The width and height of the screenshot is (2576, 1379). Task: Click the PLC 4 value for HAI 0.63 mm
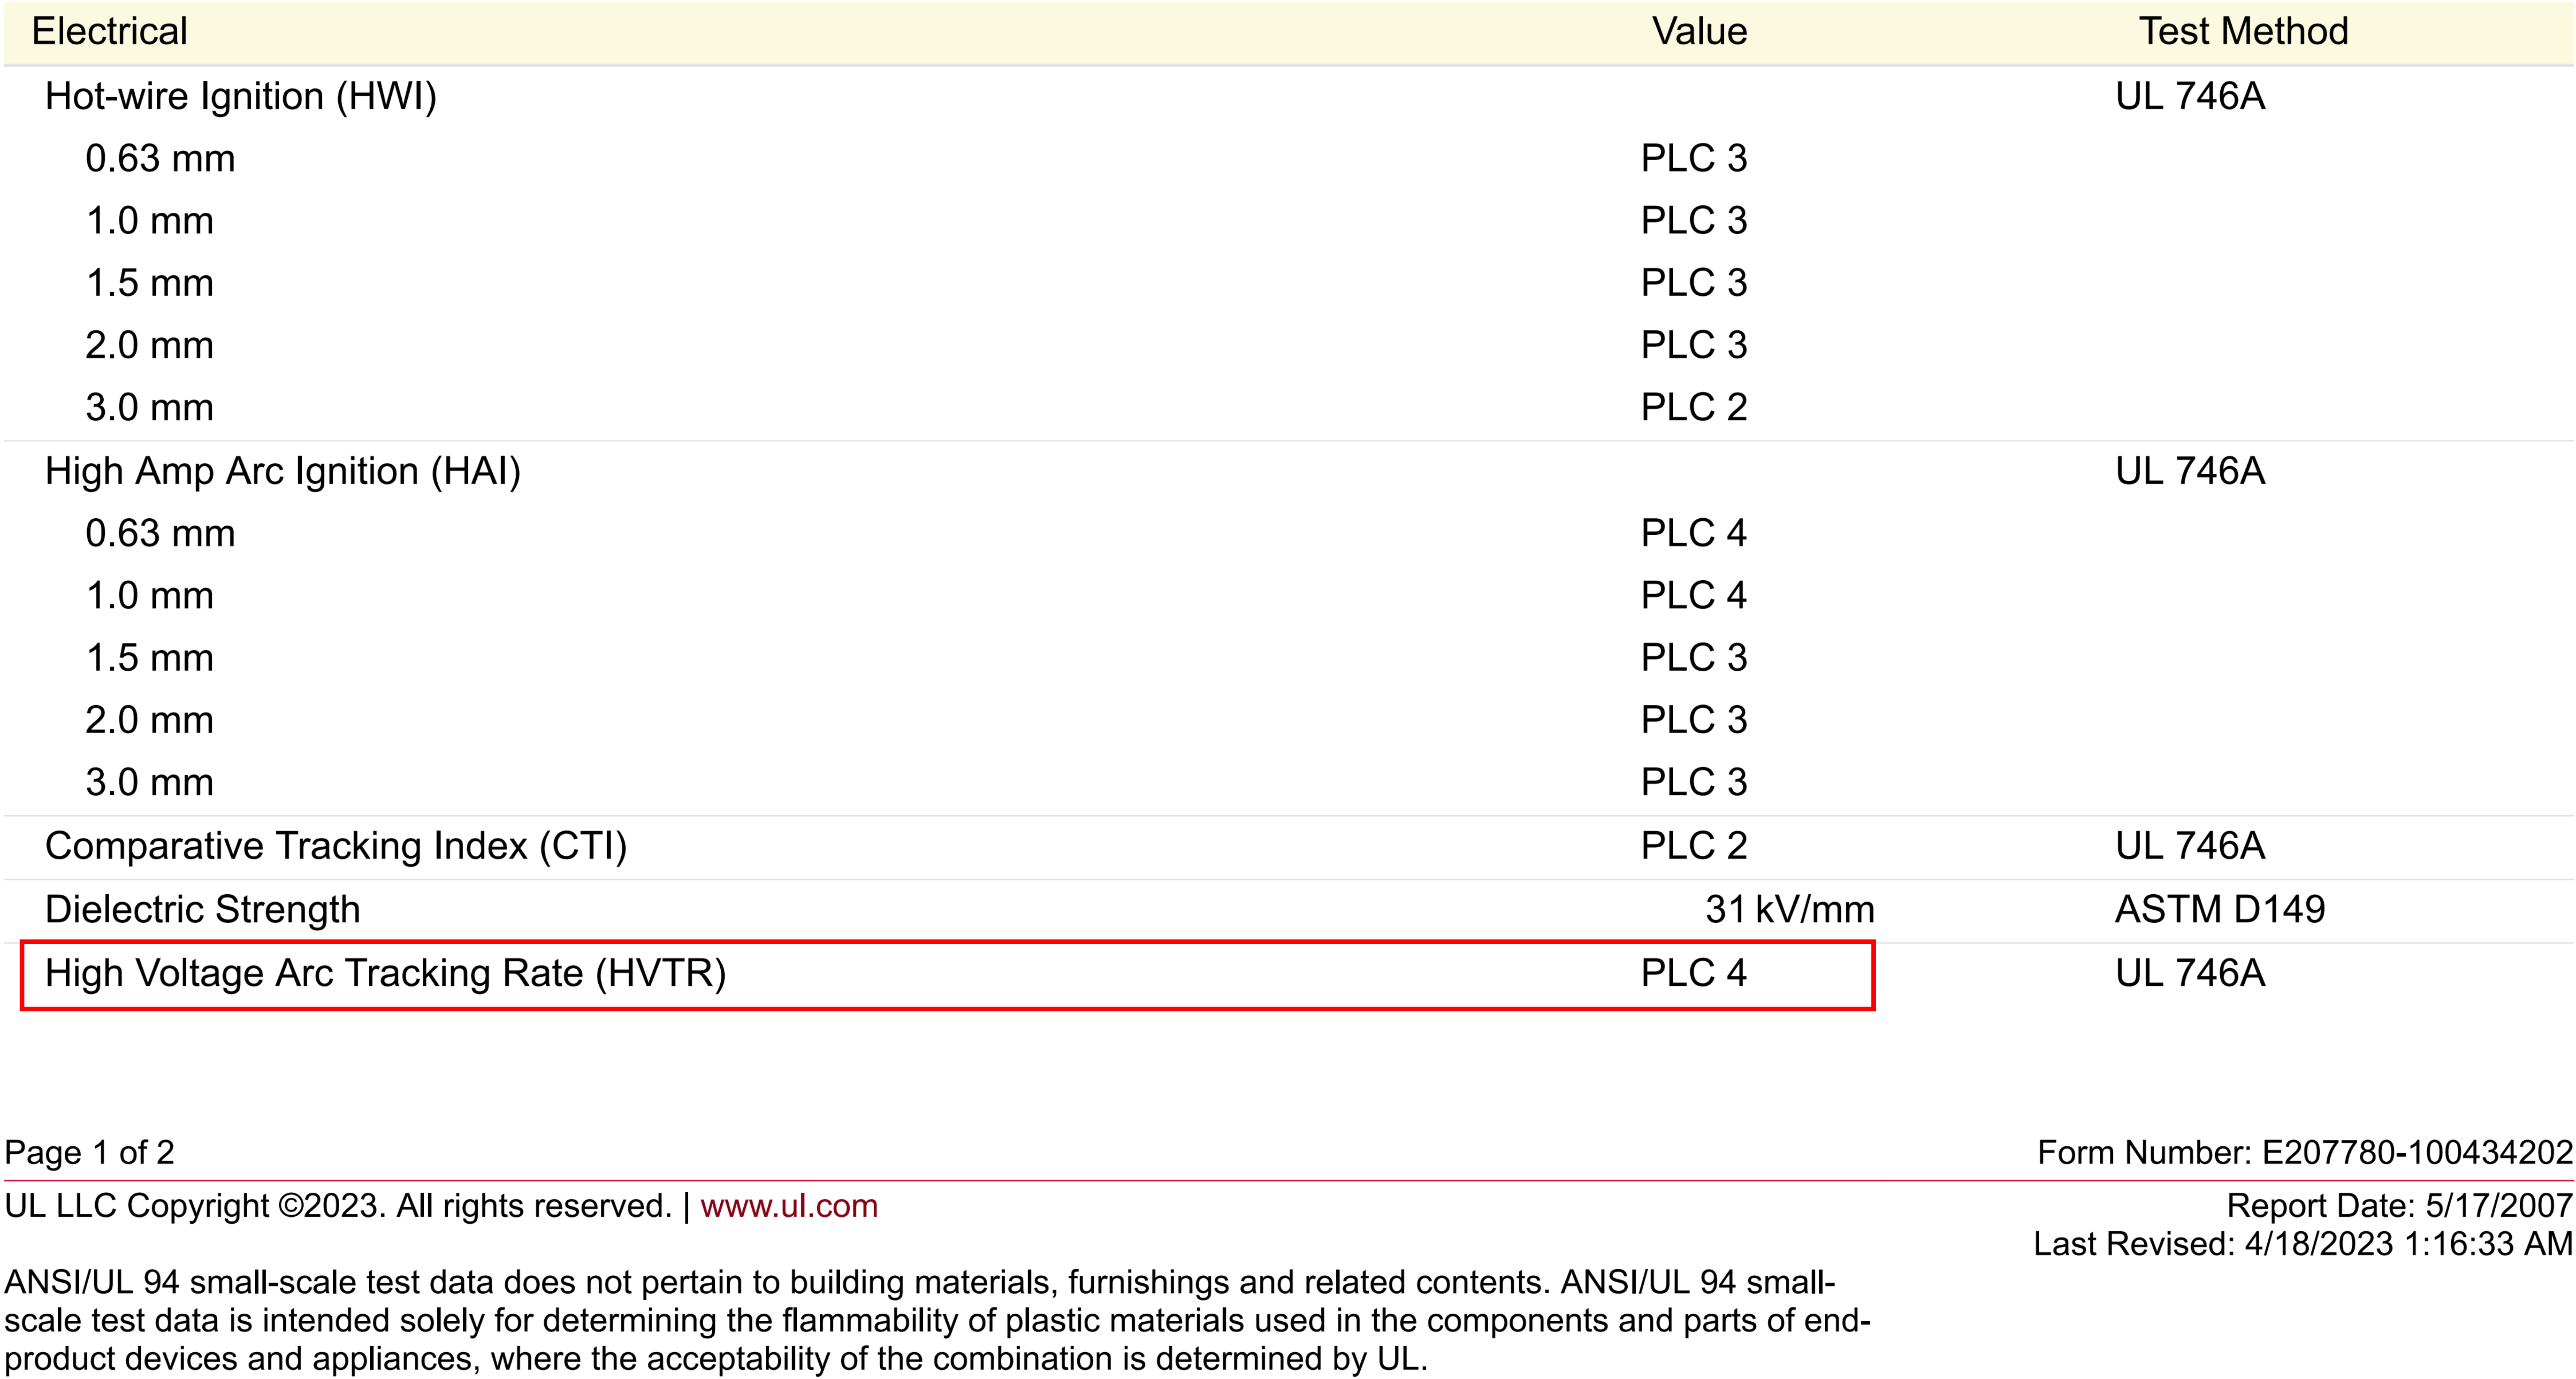point(1693,534)
